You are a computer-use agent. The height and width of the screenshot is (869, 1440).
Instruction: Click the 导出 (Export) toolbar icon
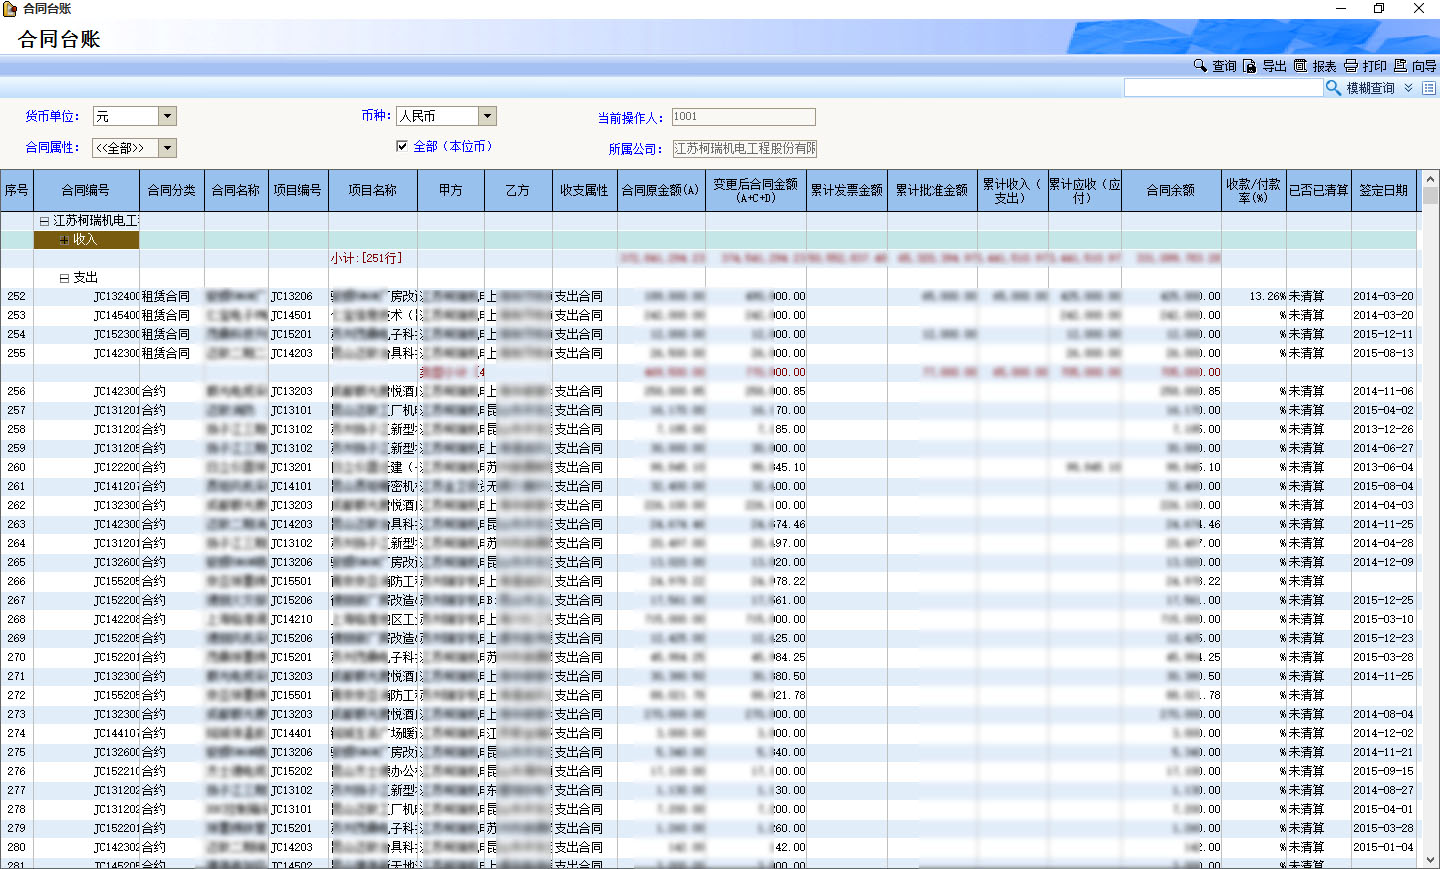[1250, 65]
